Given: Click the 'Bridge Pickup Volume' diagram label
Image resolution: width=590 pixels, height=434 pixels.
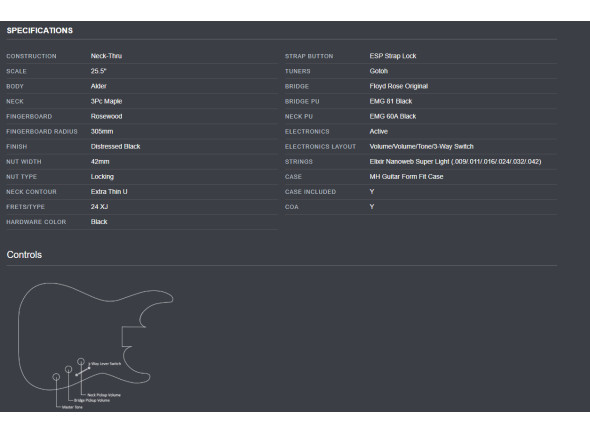Looking at the screenshot, I should pos(92,400).
